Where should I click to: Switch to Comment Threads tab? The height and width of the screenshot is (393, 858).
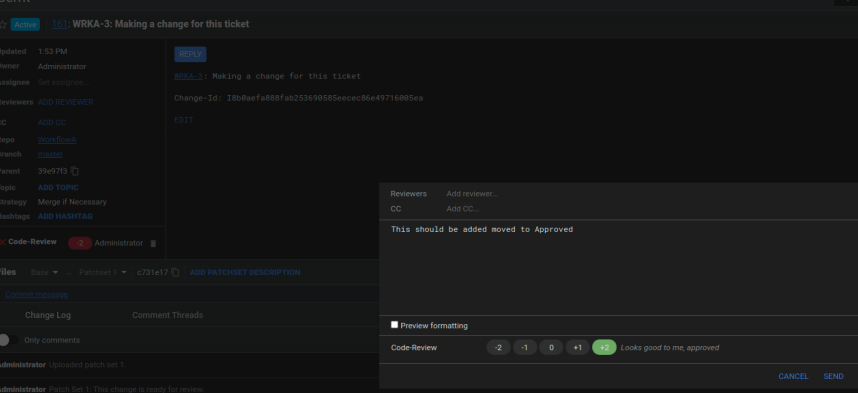(167, 315)
